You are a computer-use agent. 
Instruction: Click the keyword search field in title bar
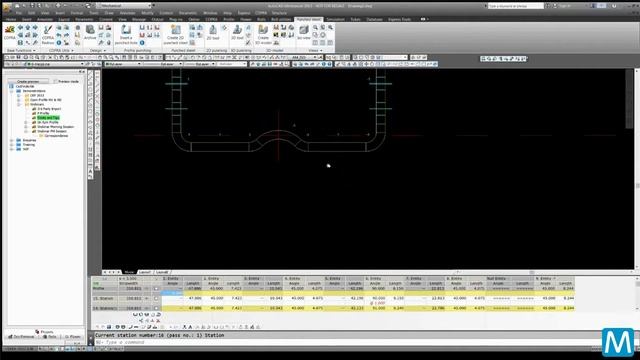point(515,6)
